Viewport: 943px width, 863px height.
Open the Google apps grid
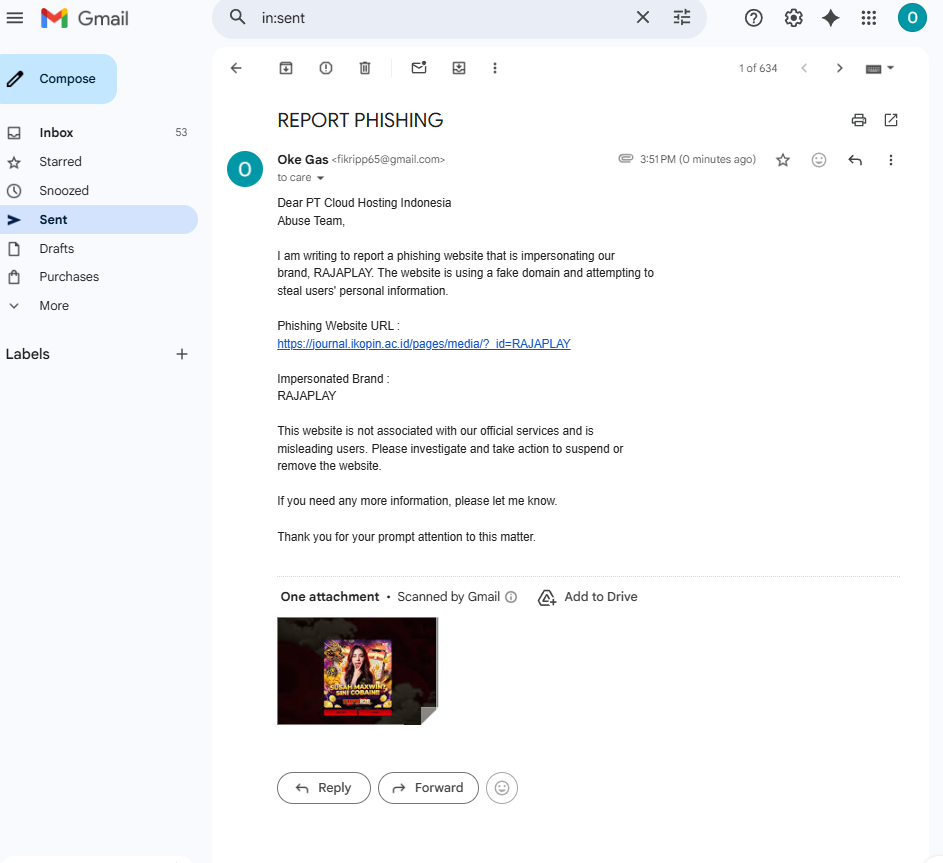click(868, 18)
